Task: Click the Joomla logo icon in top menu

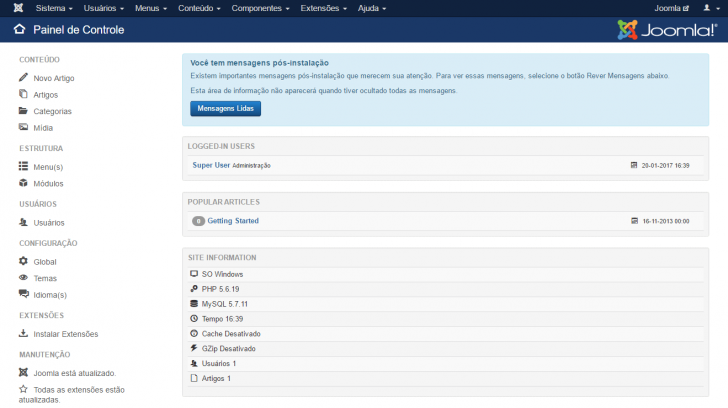Action: tap(18, 8)
